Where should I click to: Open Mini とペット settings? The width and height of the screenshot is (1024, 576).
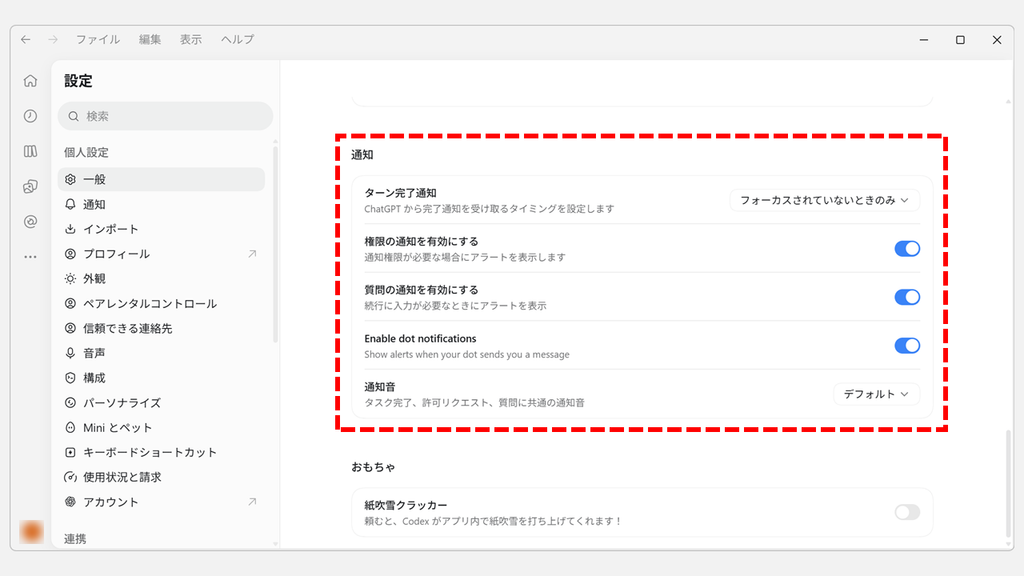point(161,428)
